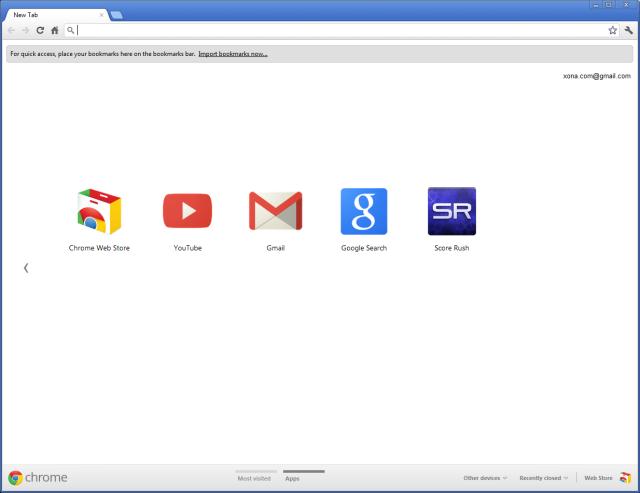Viewport: 640px width, 493px height.
Task: Click Import bookmarks now link
Action: (233, 54)
